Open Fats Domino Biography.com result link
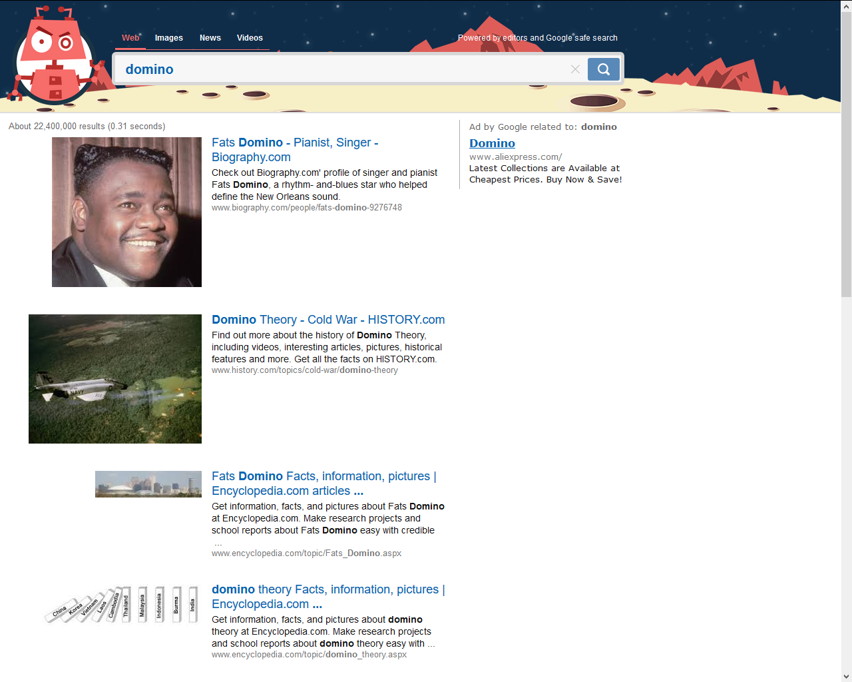Viewport: 852px width, 682px height. tap(295, 149)
